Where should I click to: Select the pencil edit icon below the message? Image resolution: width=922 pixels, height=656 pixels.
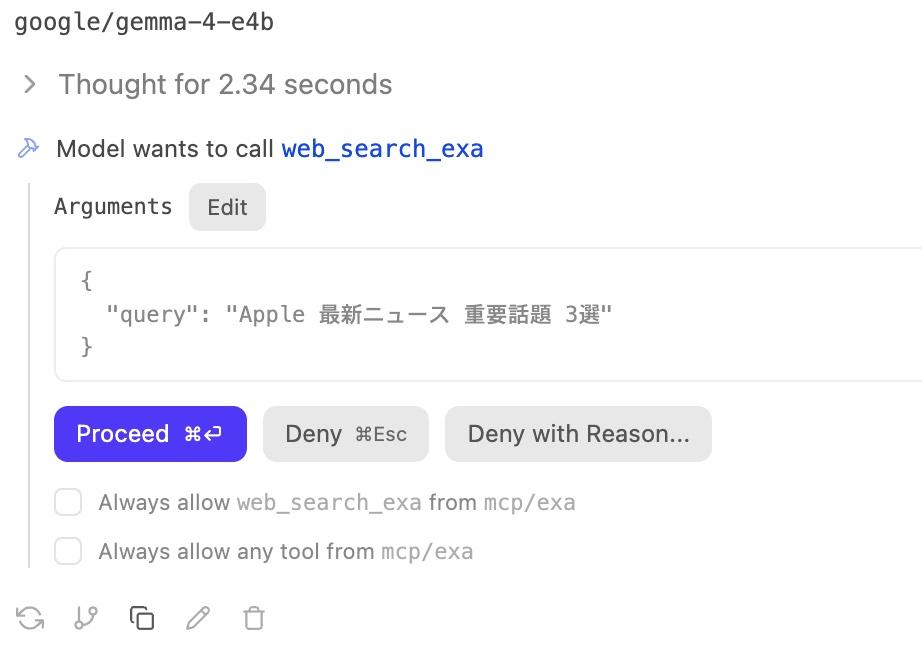[x=197, y=618]
